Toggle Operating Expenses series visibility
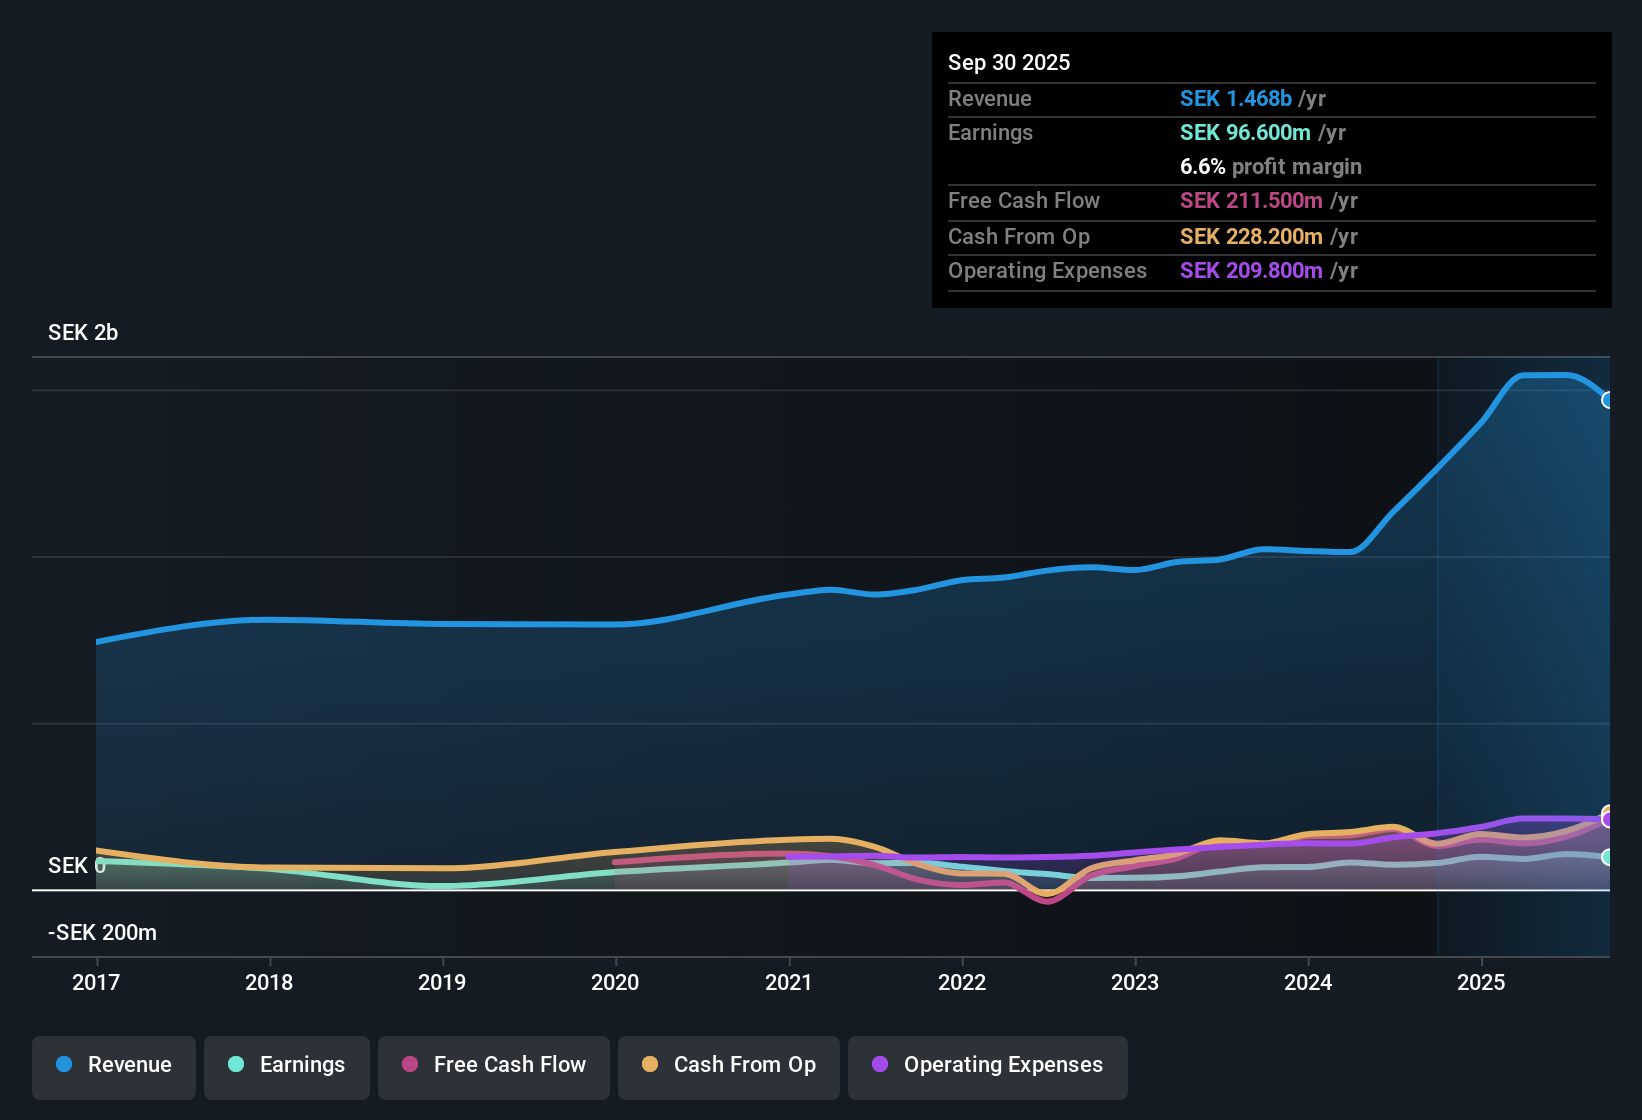The width and height of the screenshot is (1642, 1120). (987, 1065)
